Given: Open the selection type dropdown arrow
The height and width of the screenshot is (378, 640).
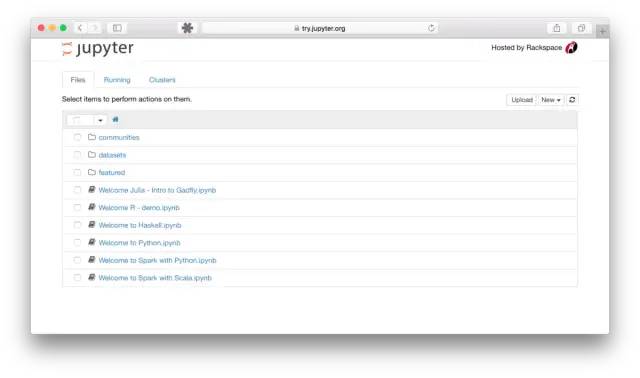Looking at the screenshot, I should [100, 120].
